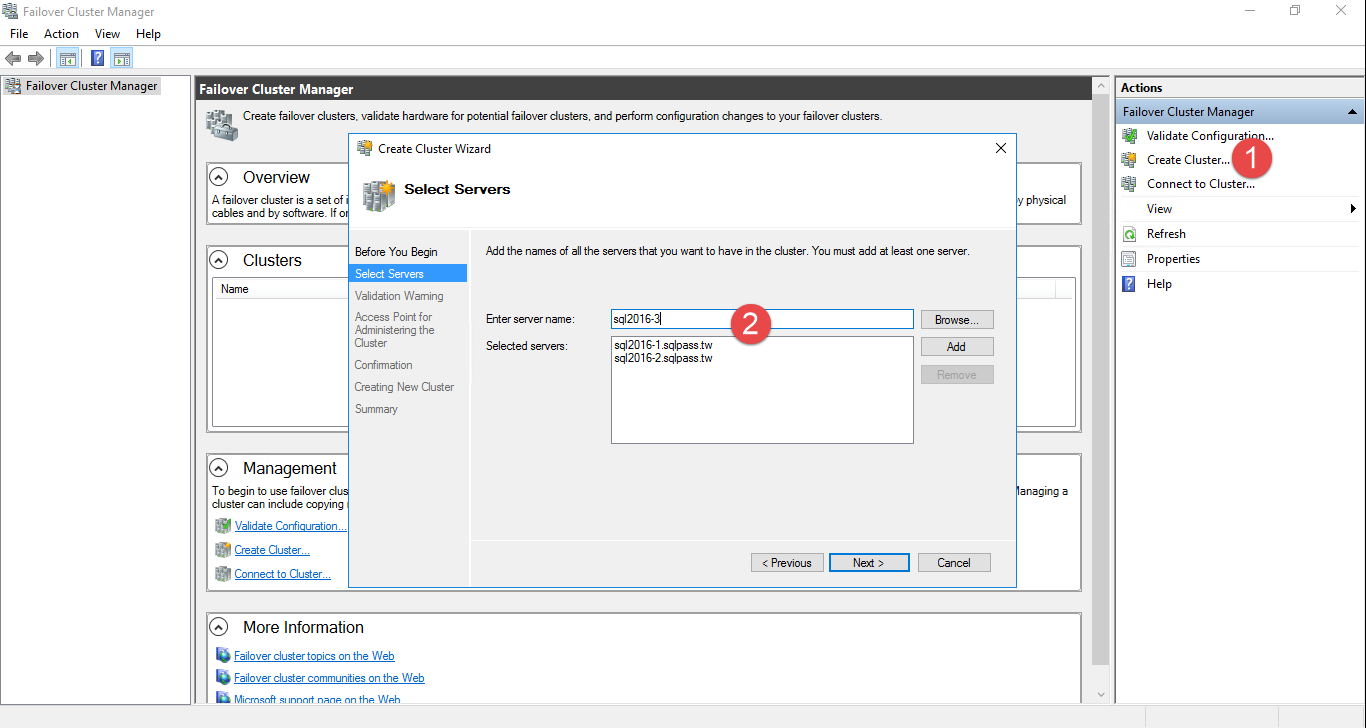Click the blue Help toolbar icon
The width and height of the screenshot is (1366, 728).
pyautogui.click(x=98, y=59)
